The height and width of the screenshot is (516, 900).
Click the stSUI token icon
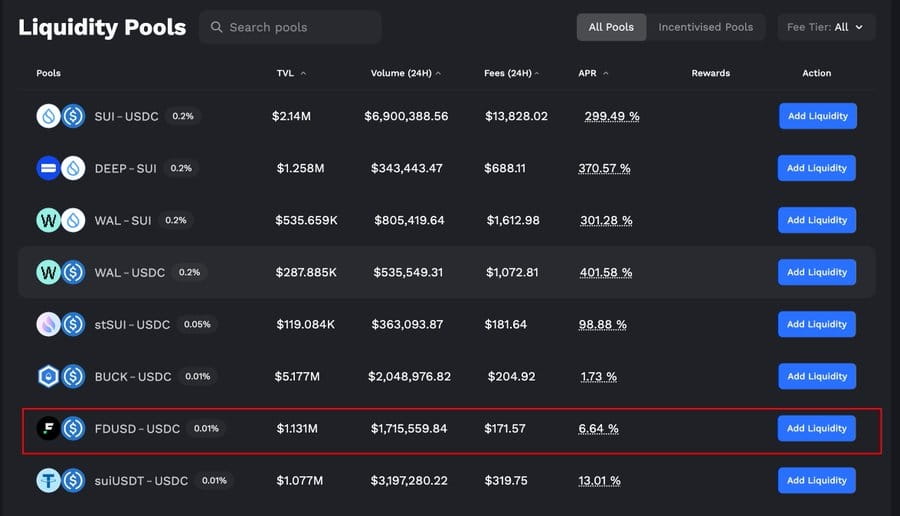pos(48,324)
